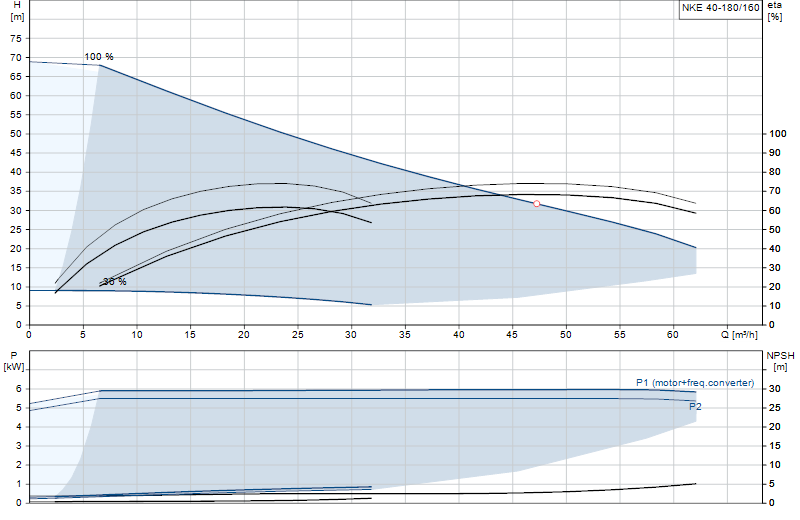Click the P1 (motor+freq.converter) curve label
800x520 pixels.
coord(695,383)
